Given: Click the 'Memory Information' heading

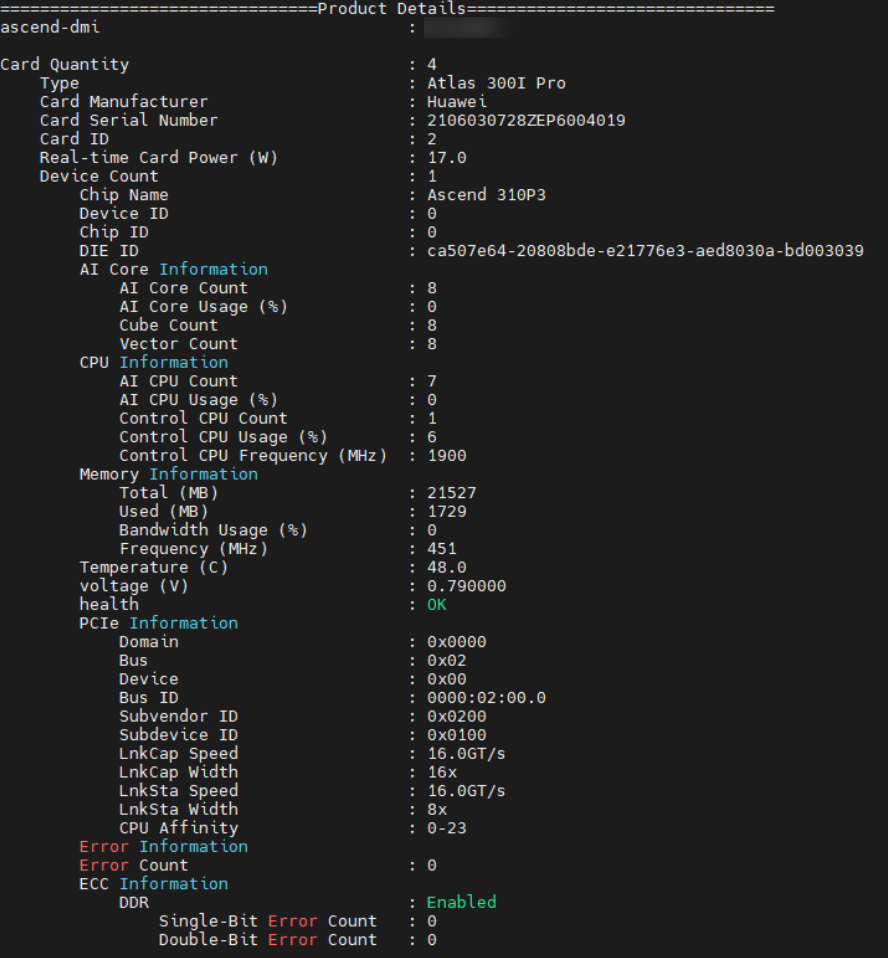Looking at the screenshot, I should [169, 474].
